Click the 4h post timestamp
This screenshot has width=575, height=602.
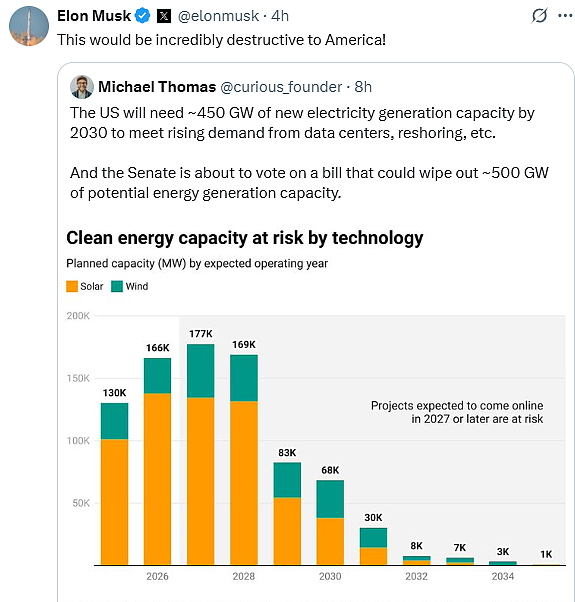tap(280, 16)
